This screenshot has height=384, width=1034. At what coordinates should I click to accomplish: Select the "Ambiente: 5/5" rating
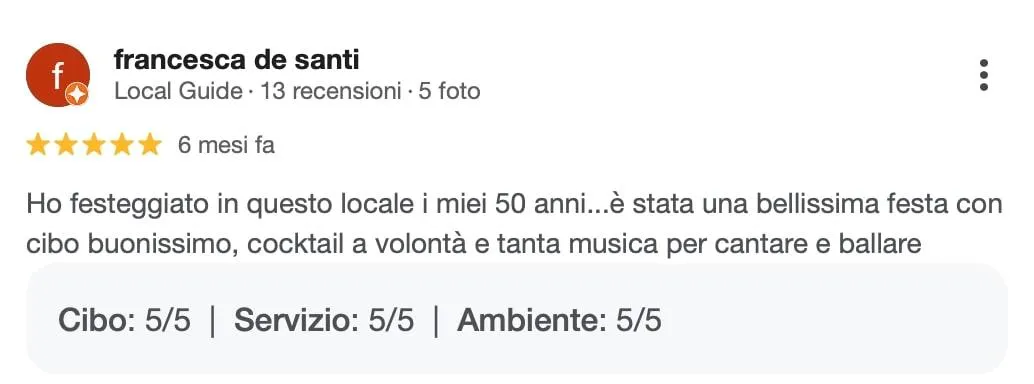559,321
